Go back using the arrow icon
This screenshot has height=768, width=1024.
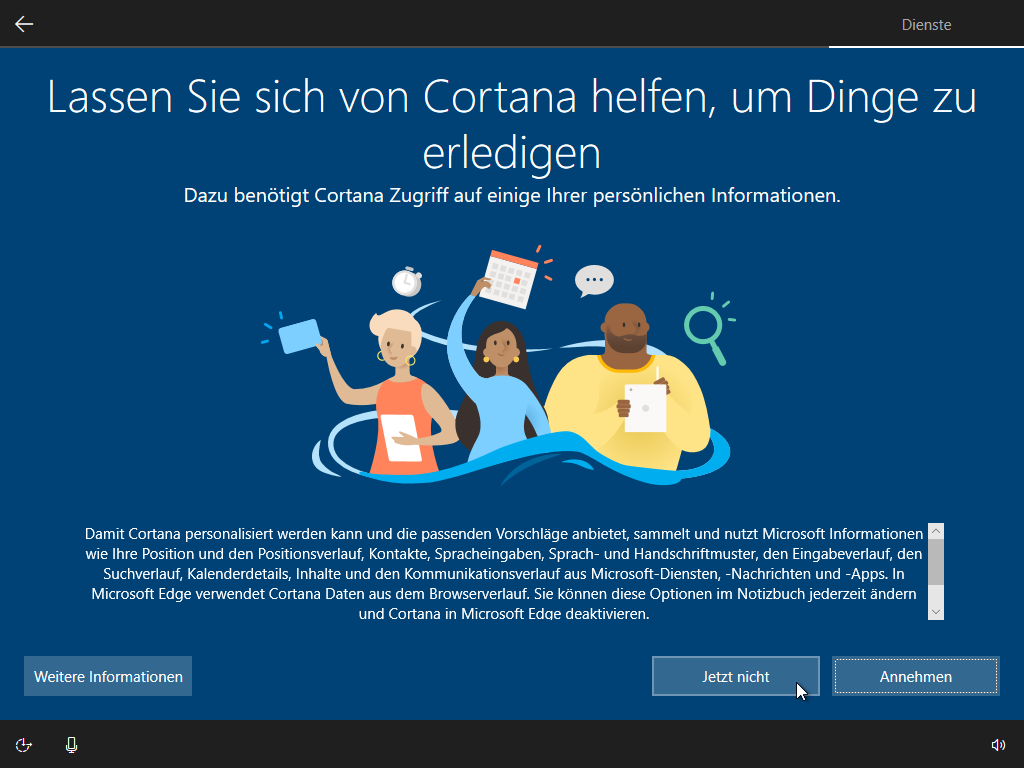(24, 24)
